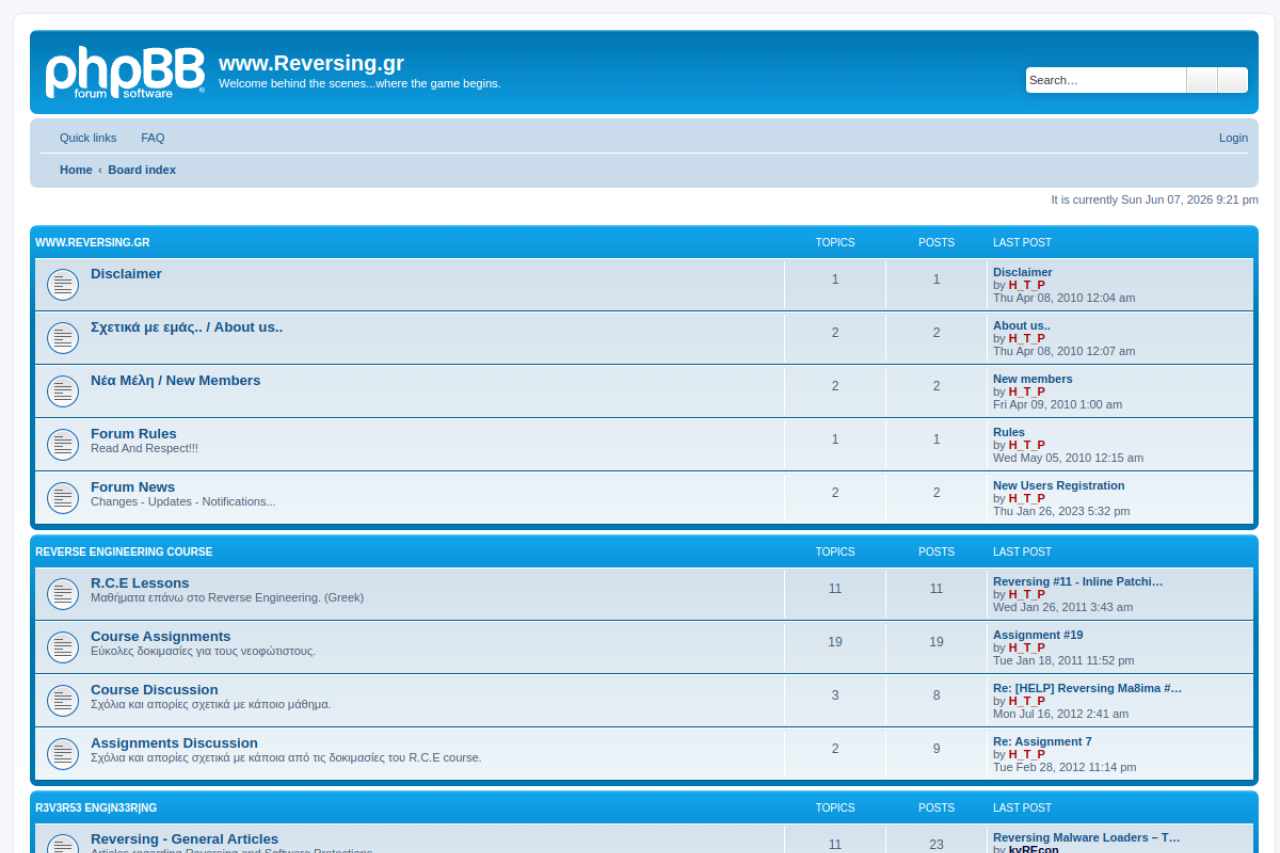Click the phpBB forum software logo
1280x853 pixels.
125,72
